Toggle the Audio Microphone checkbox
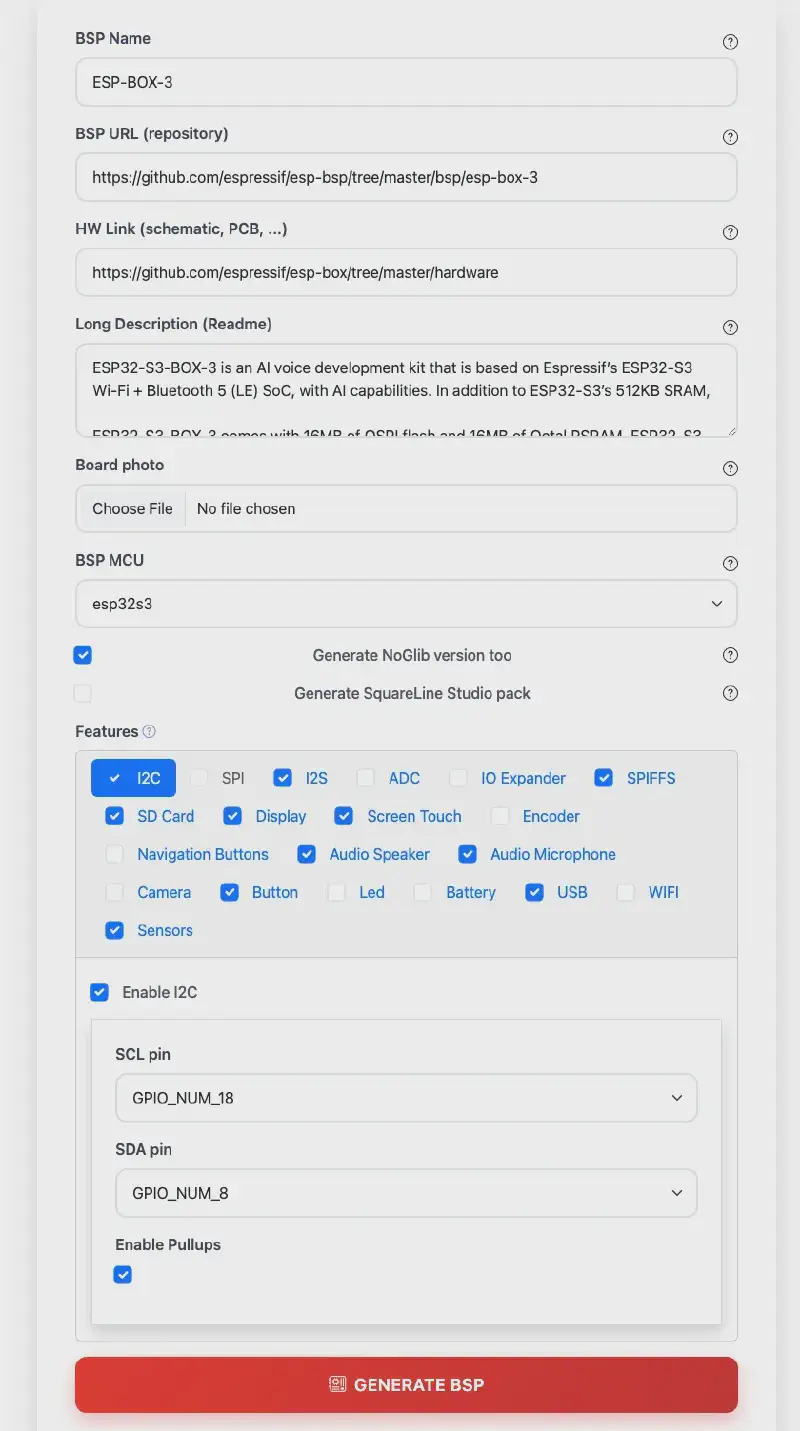 [468, 854]
